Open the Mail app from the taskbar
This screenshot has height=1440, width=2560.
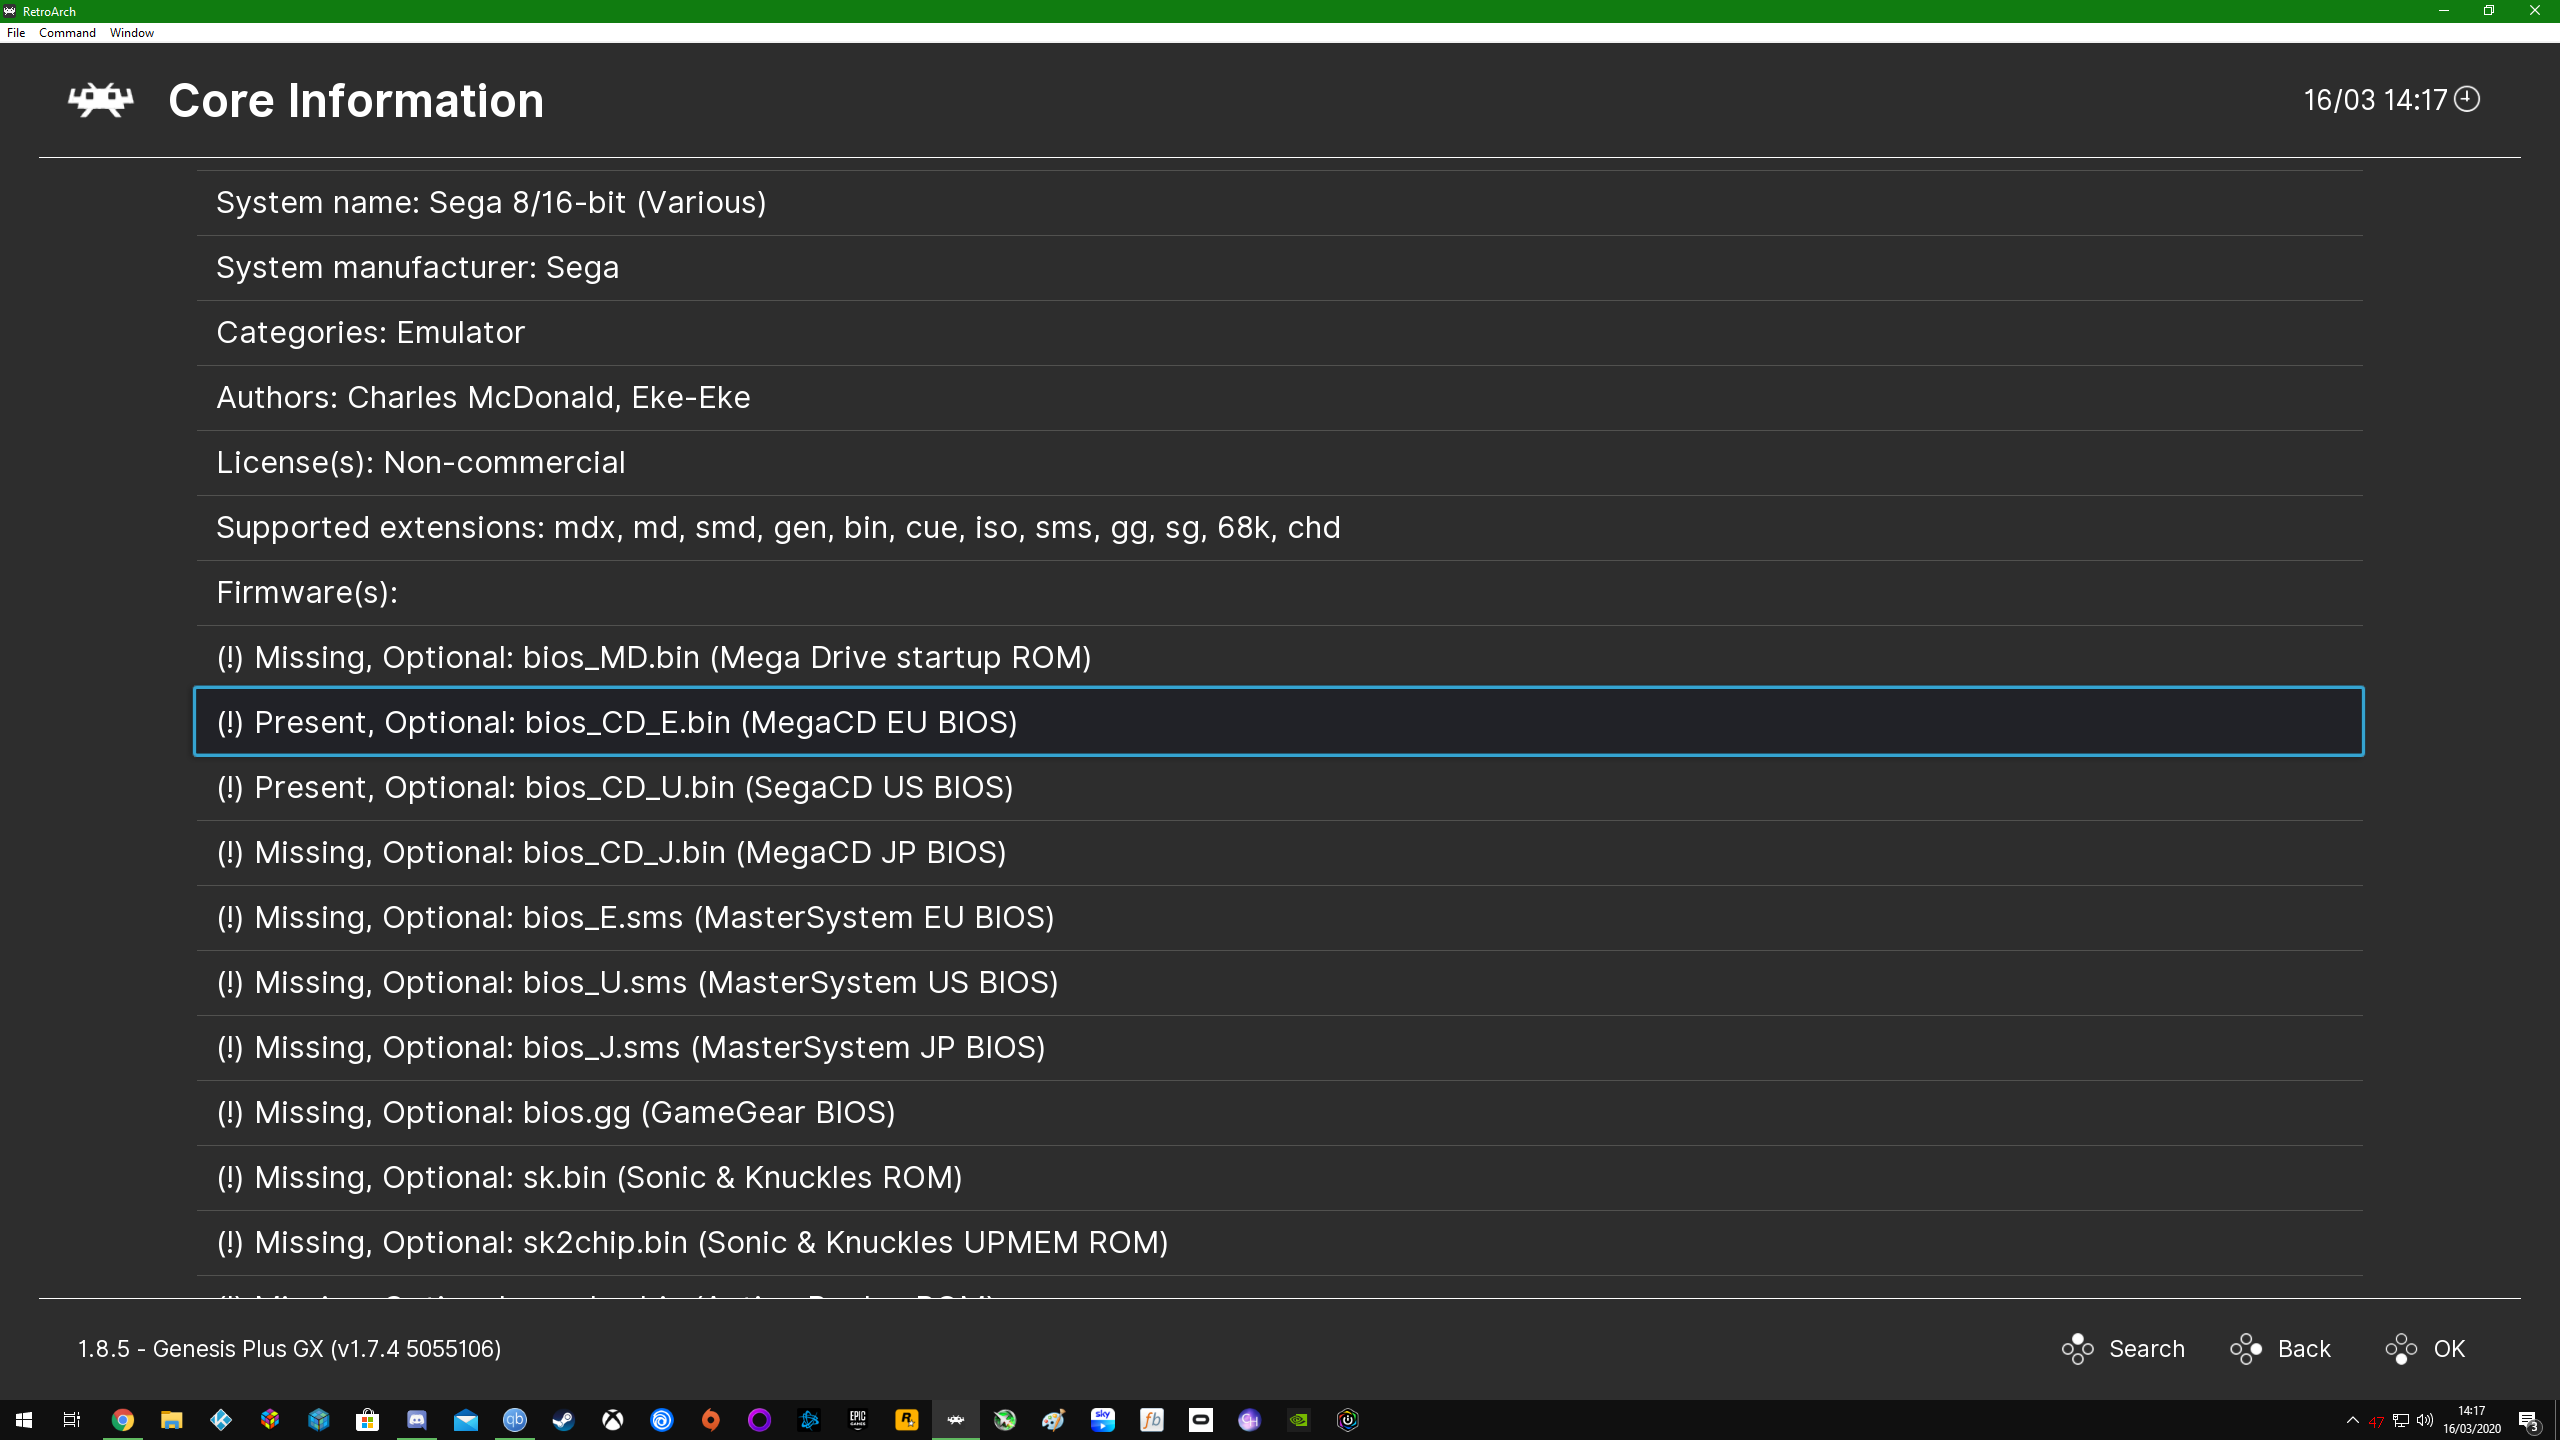click(x=466, y=1420)
